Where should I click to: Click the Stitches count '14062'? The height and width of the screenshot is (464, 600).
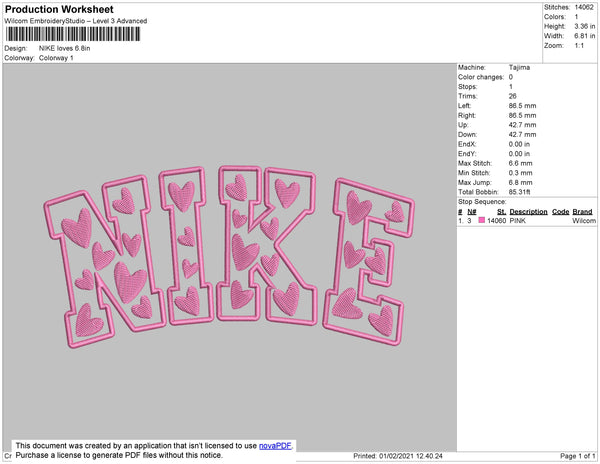tap(584, 7)
